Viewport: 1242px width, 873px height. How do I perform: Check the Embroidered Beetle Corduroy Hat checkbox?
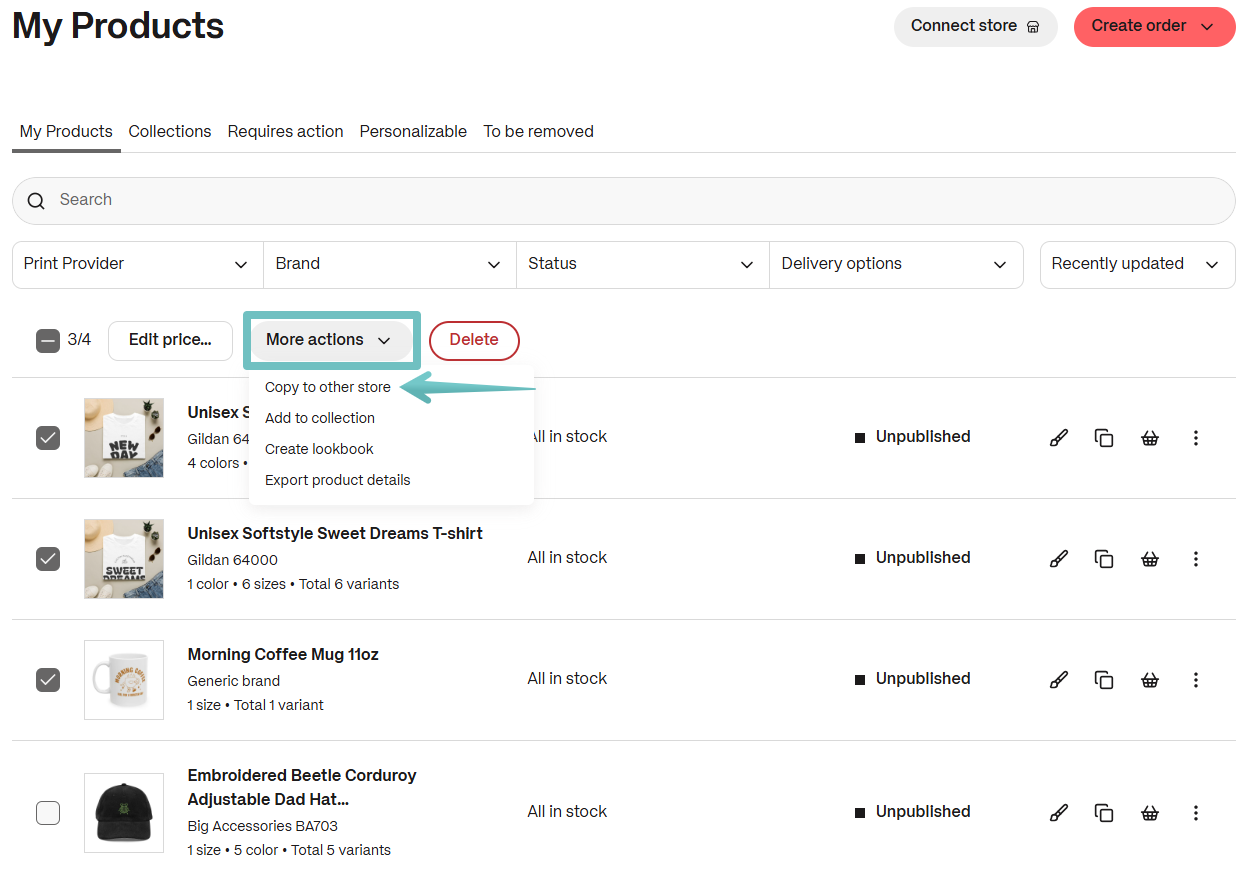click(x=48, y=813)
